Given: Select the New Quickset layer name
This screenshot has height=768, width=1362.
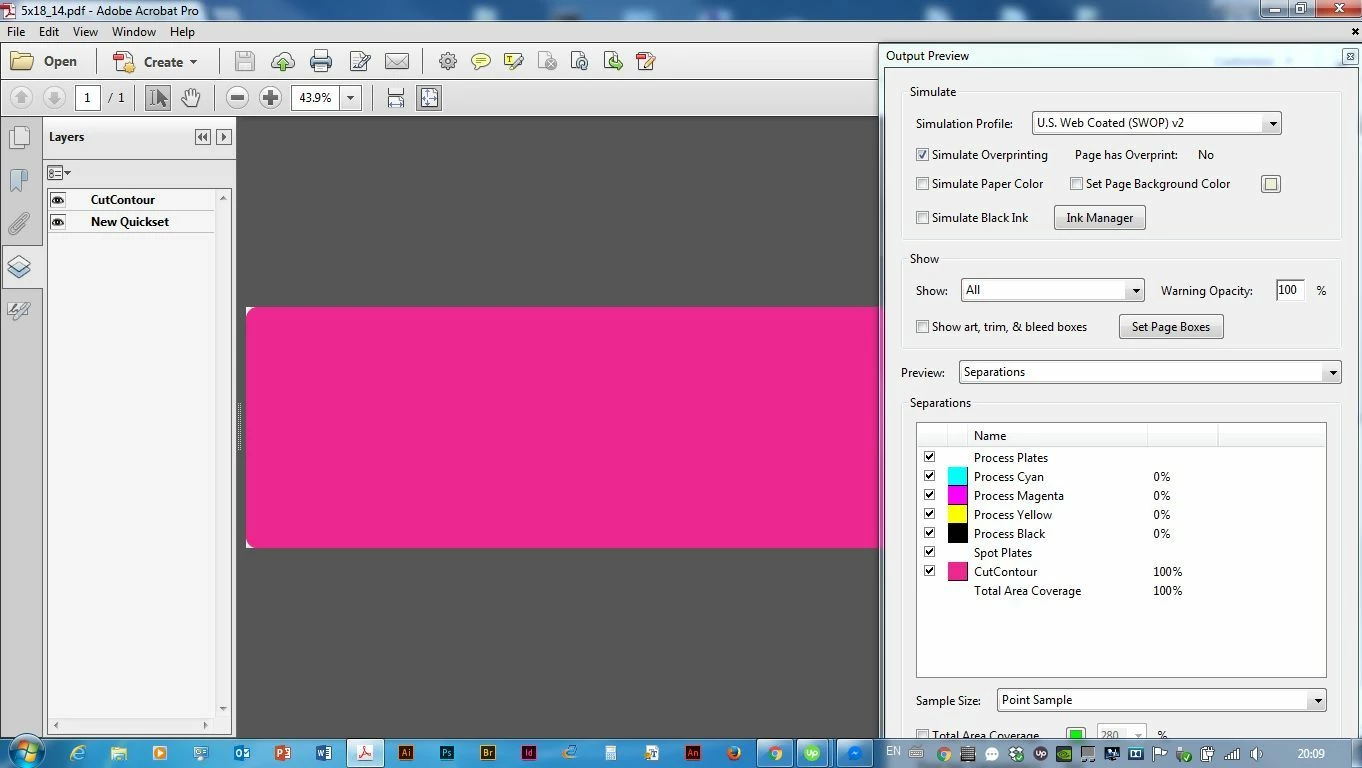Looking at the screenshot, I should pyautogui.click(x=130, y=222).
